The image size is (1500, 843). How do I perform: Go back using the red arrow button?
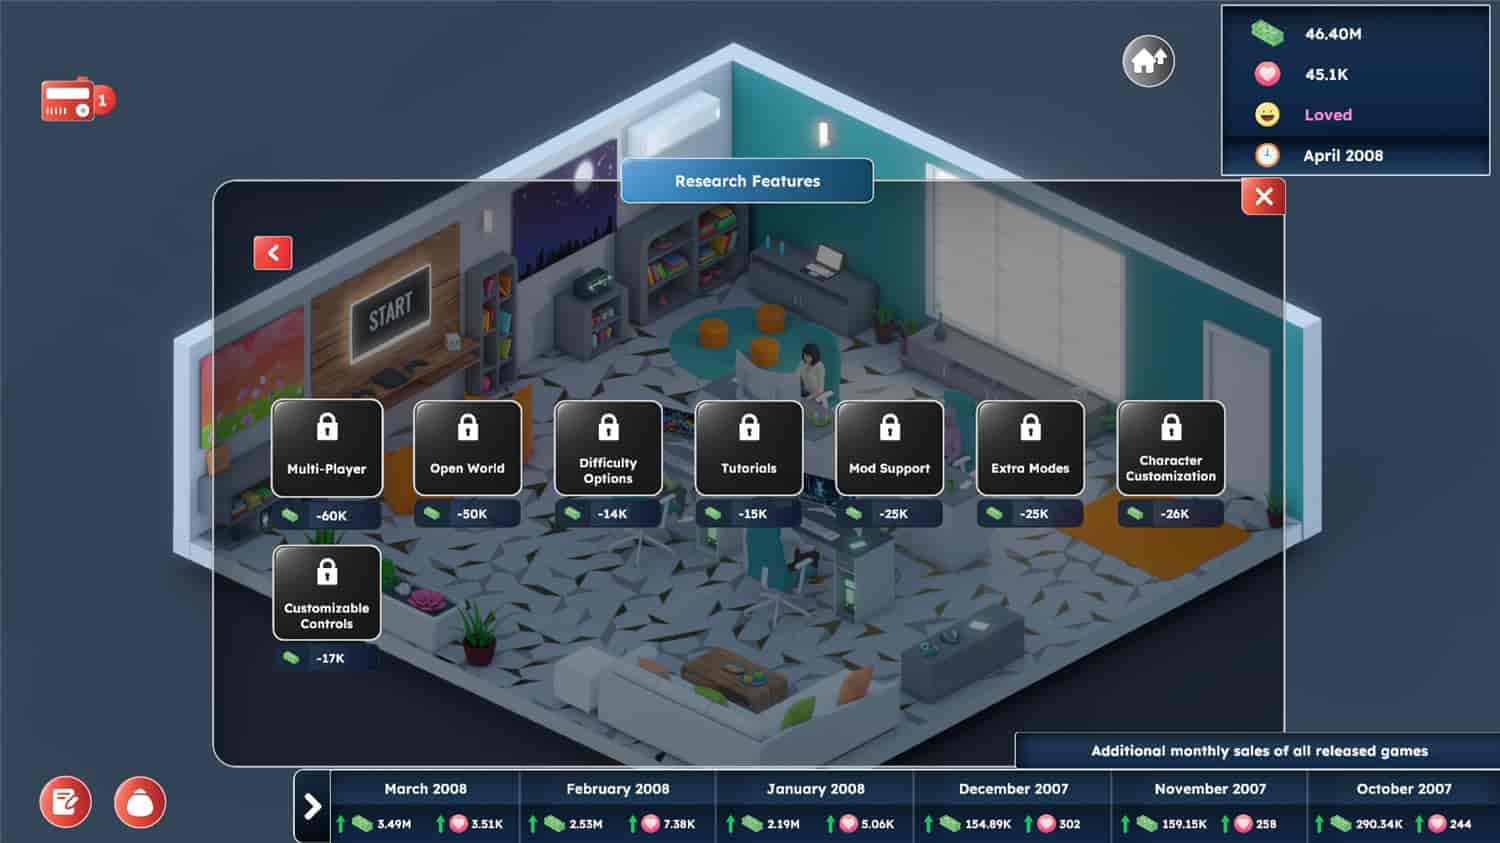click(x=272, y=252)
